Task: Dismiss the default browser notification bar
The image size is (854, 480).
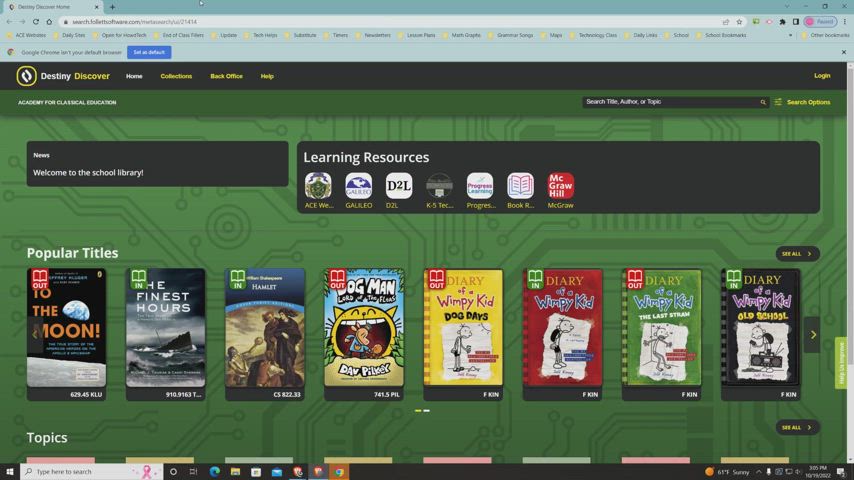Action: coord(844,52)
